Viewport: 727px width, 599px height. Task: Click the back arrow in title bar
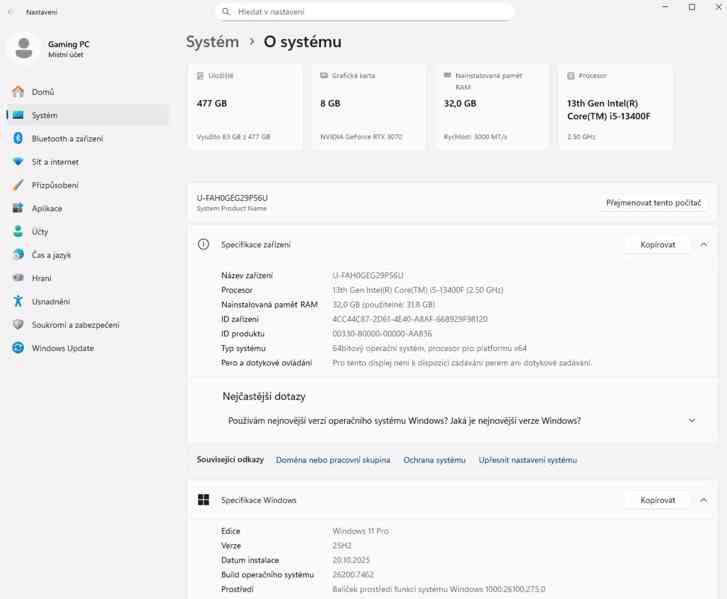pyautogui.click(x=11, y=12)
